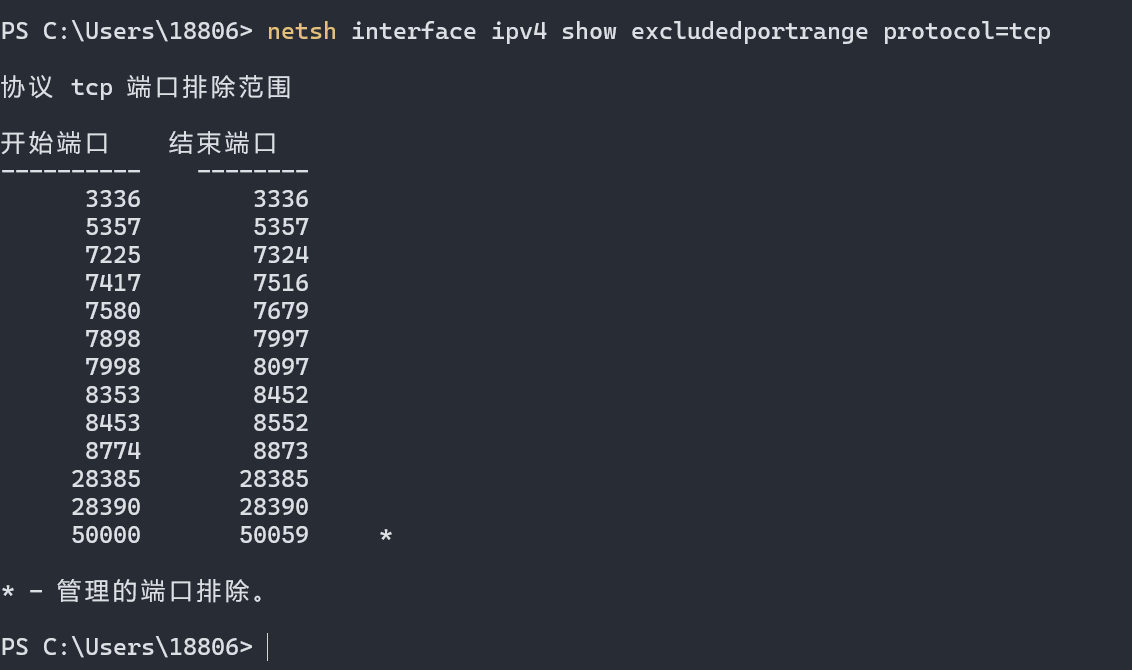Click the netsh command word

coord(301,31)
